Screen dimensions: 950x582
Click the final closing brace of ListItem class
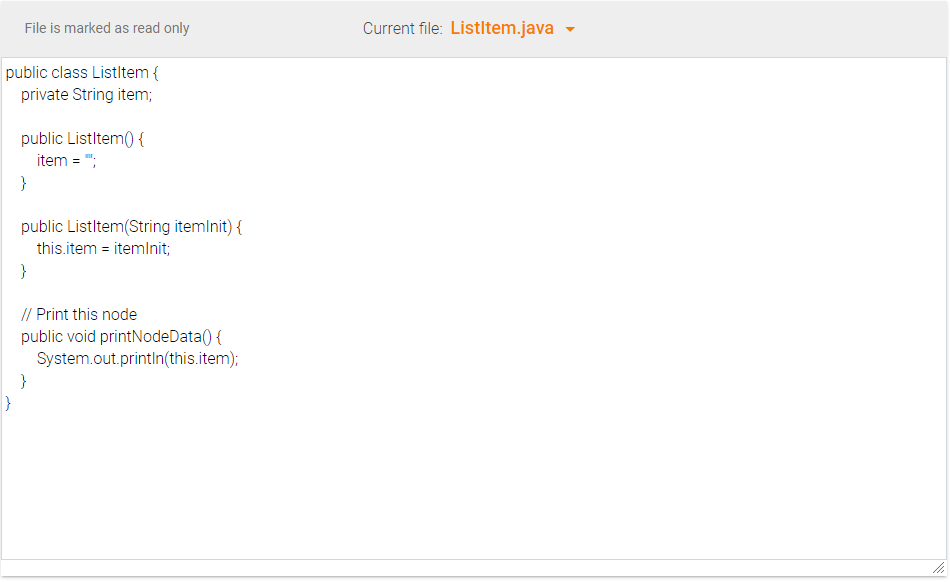tap(7, 402)
